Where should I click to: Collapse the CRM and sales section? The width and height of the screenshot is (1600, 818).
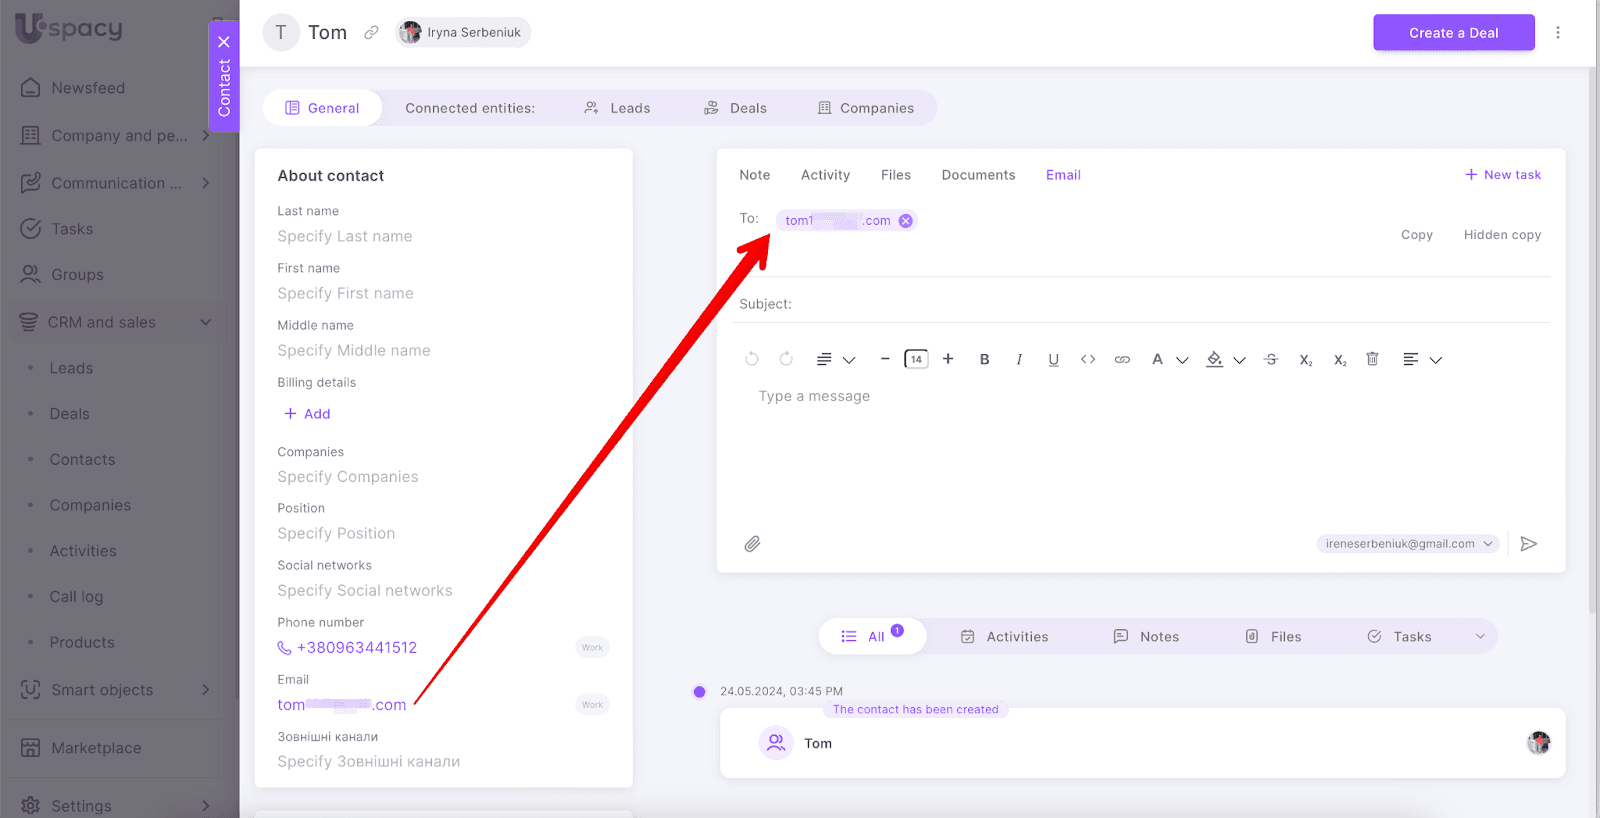coord(205,322)
